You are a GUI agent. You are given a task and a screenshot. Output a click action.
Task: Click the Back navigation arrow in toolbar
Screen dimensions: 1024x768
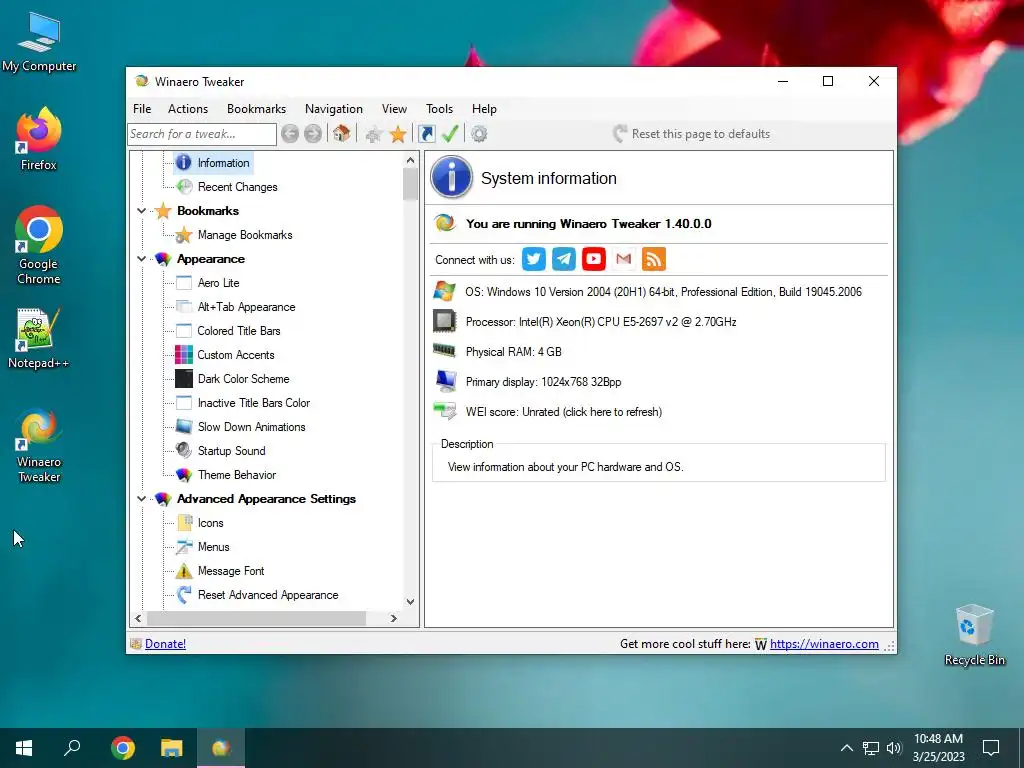coord(290,134)
